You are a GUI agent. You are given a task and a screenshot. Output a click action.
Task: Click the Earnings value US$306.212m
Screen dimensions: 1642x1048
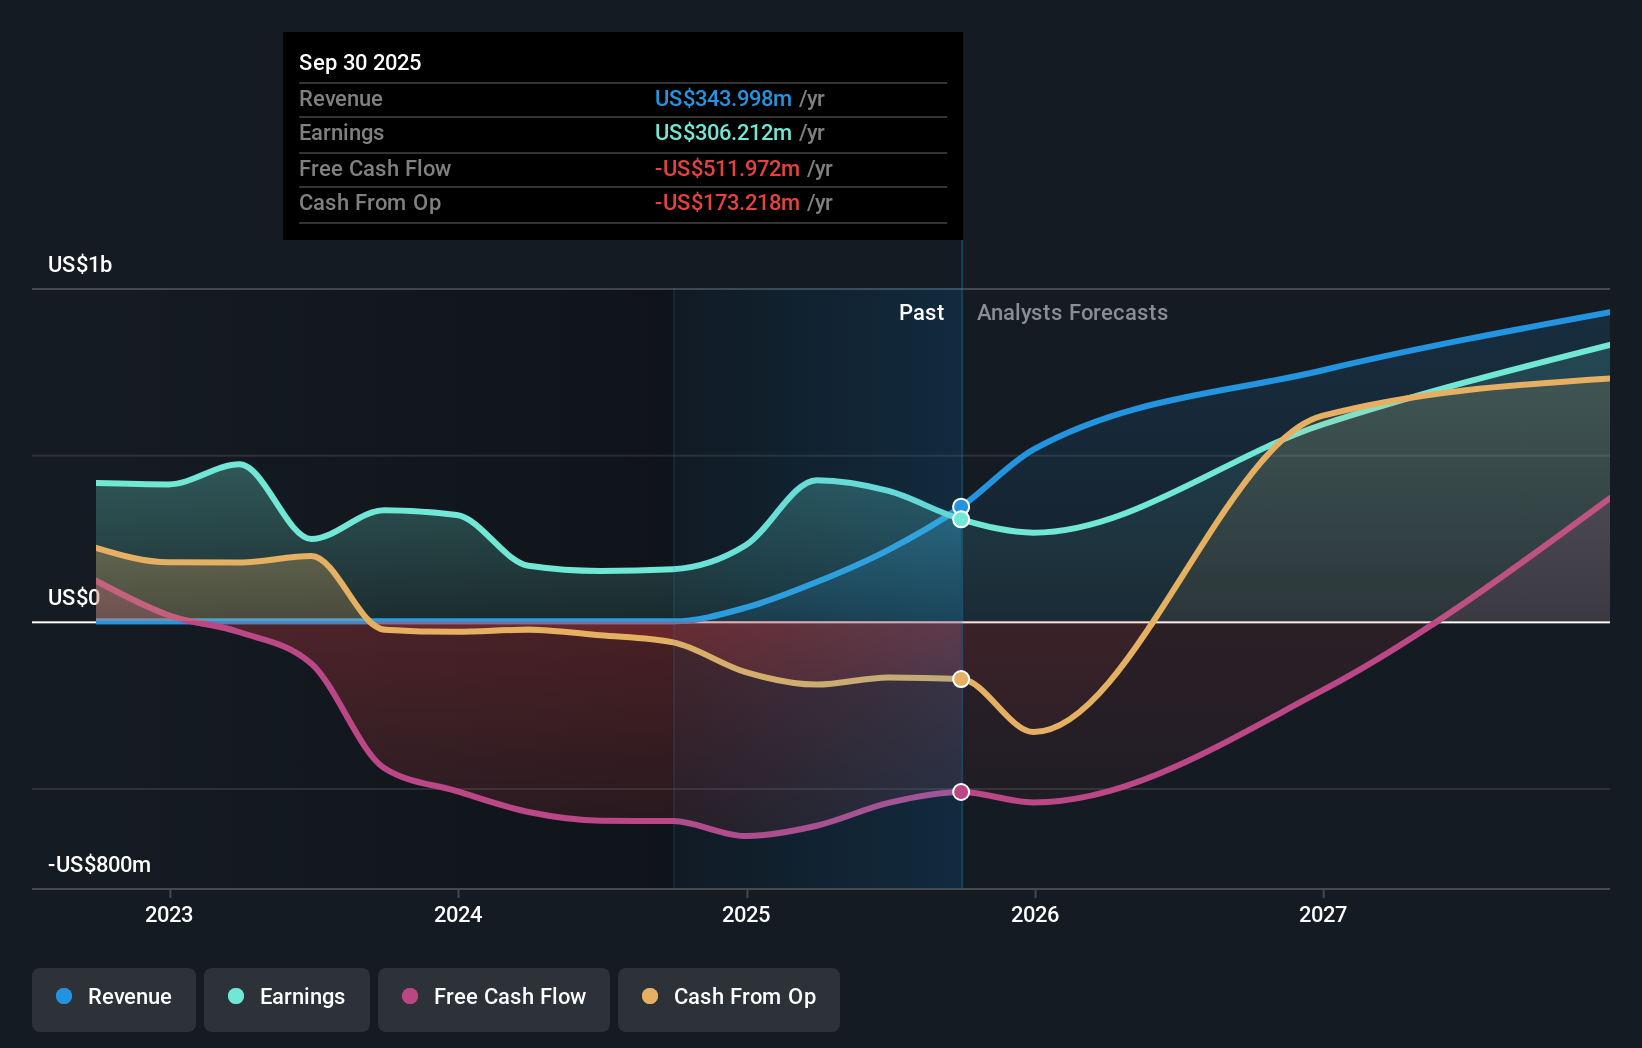[722, 132]
